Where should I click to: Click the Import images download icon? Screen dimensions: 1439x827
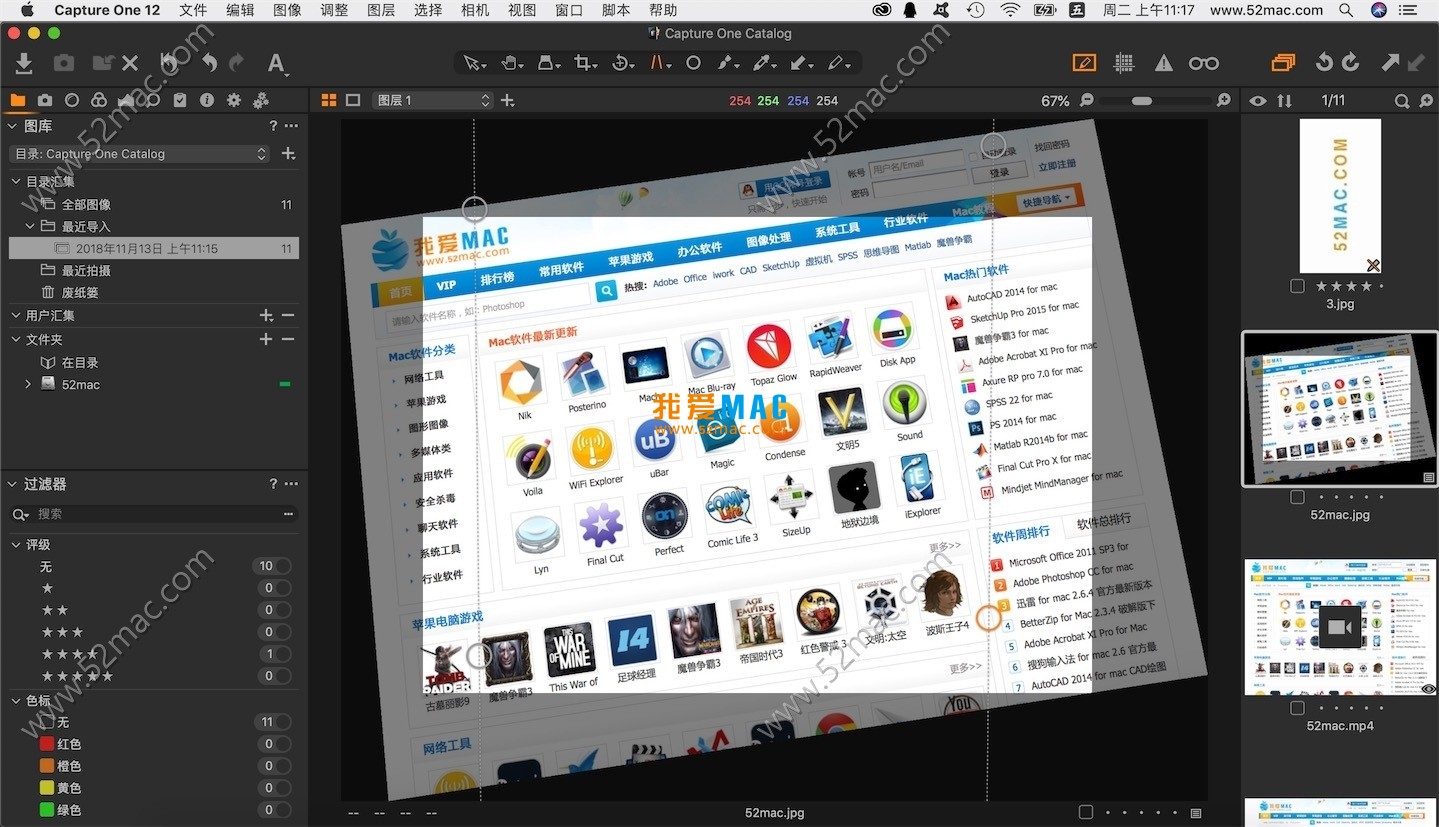(24, 63)
